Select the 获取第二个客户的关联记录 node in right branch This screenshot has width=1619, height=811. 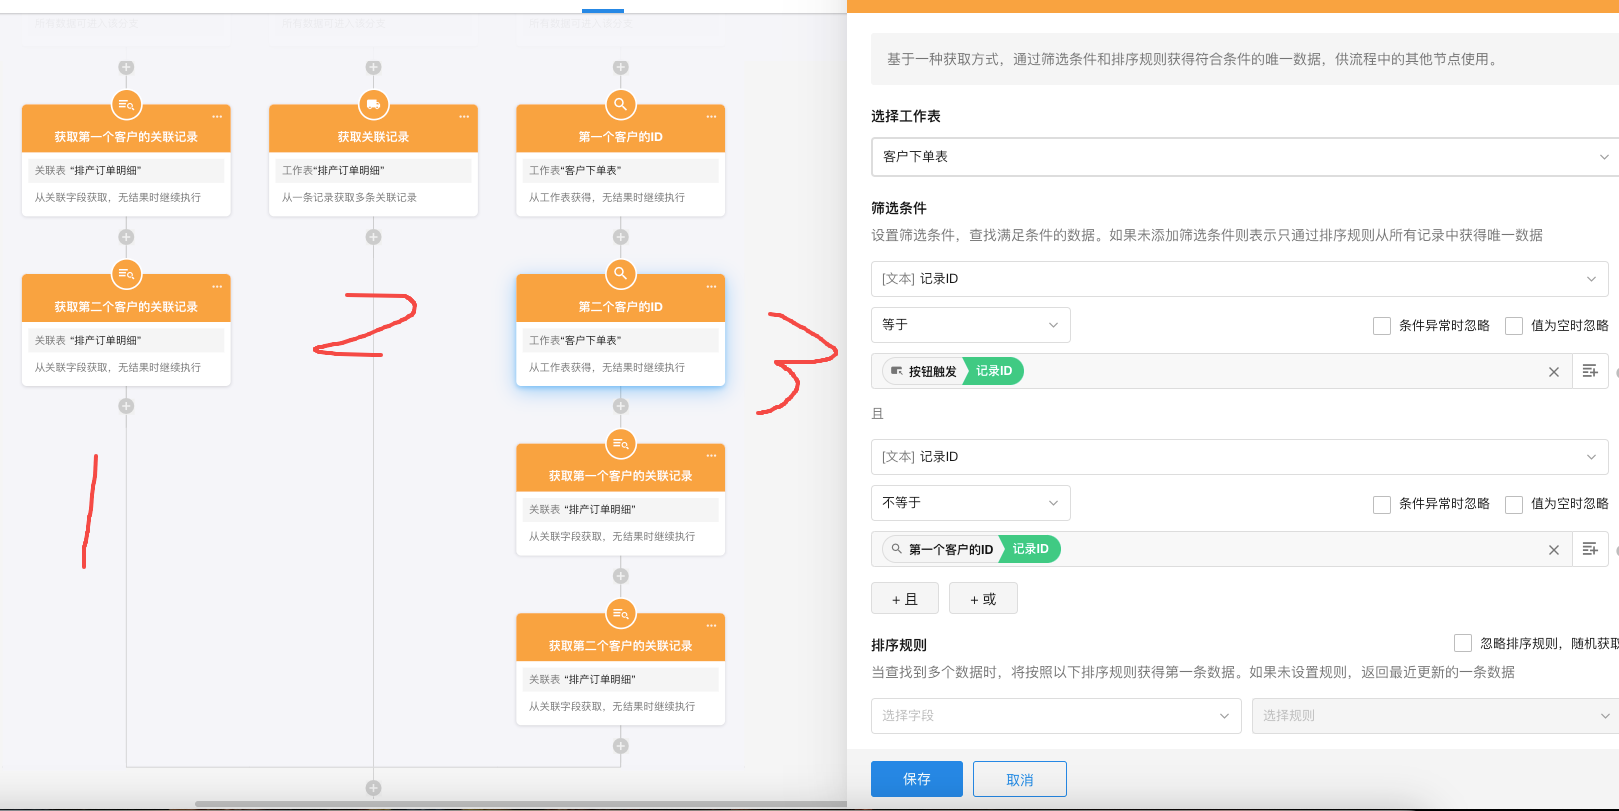click(620, 645)
